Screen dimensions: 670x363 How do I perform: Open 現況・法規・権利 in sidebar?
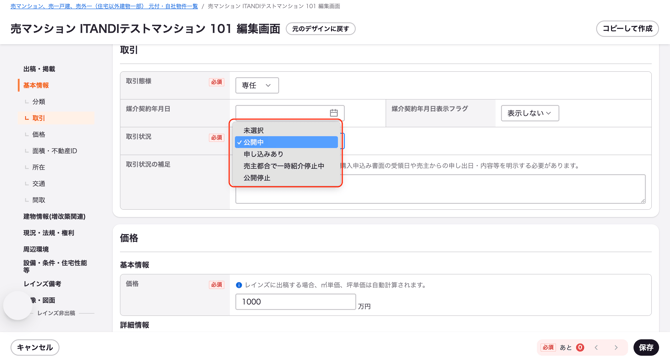pyautogui.click(x=49, y=233)
